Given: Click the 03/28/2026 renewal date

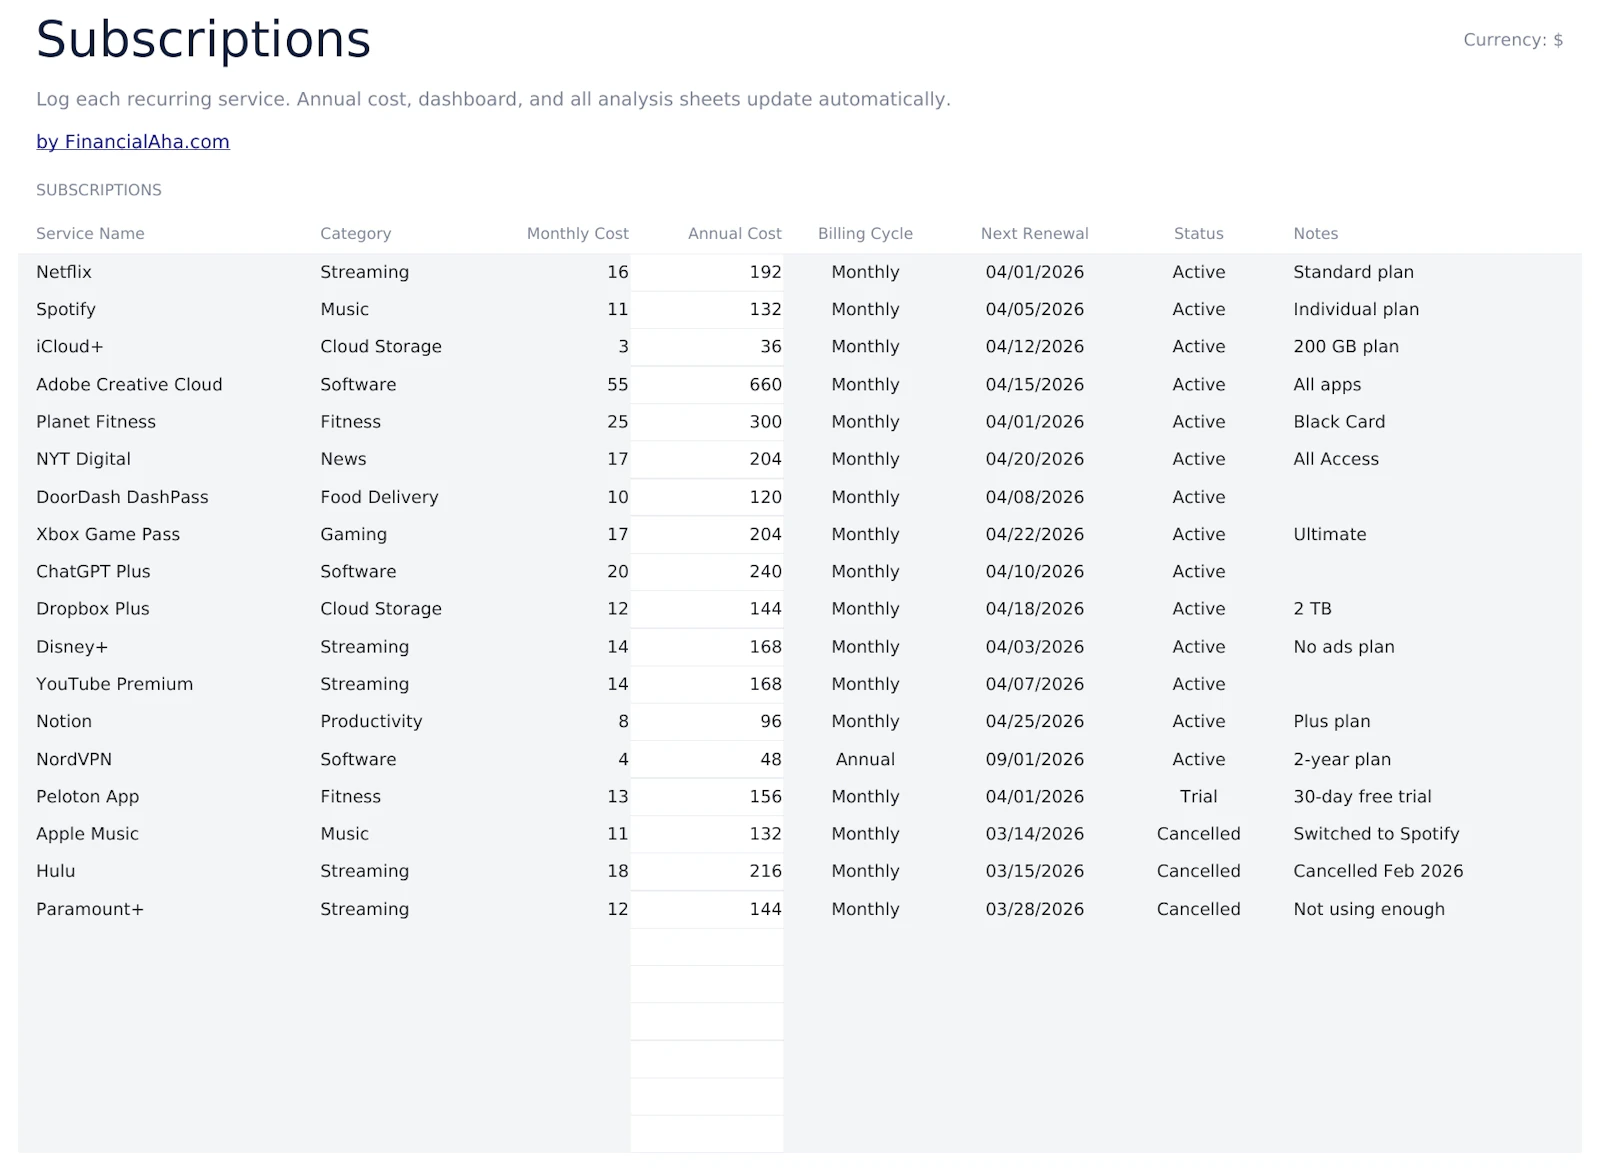Looking at the screenshot, I should pos(1035,909).
